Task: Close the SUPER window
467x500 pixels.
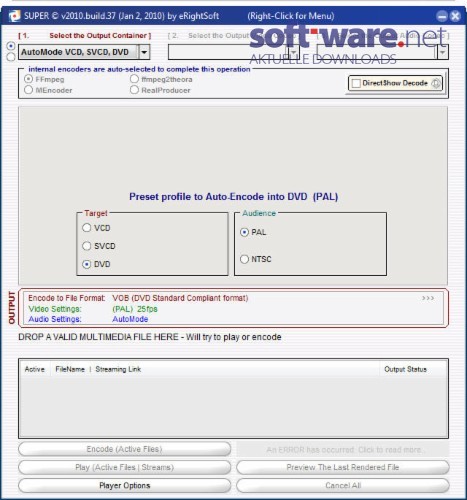Action: tap(455, 16)
